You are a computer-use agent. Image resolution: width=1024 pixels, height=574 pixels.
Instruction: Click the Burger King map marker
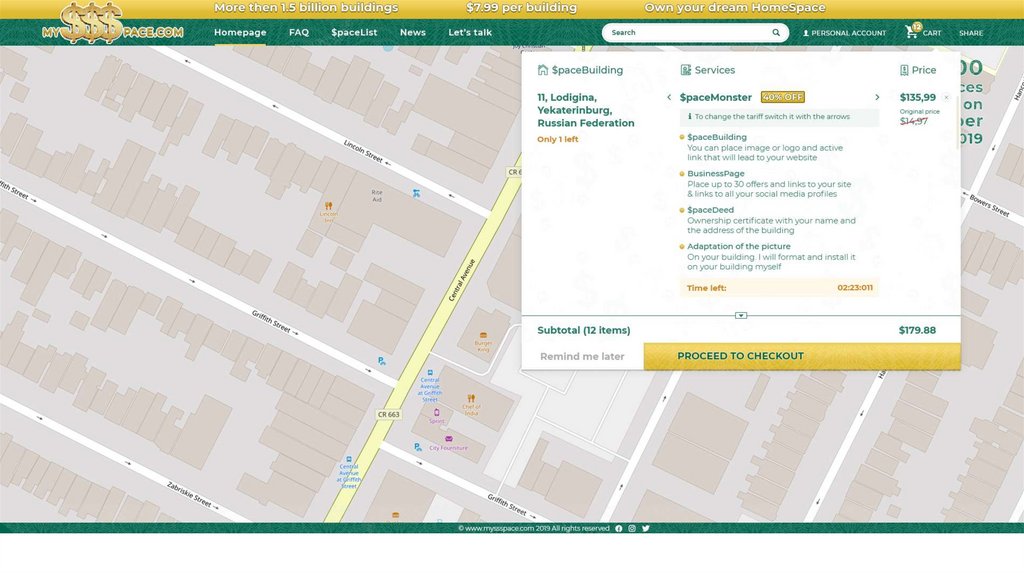coord(484,335)
